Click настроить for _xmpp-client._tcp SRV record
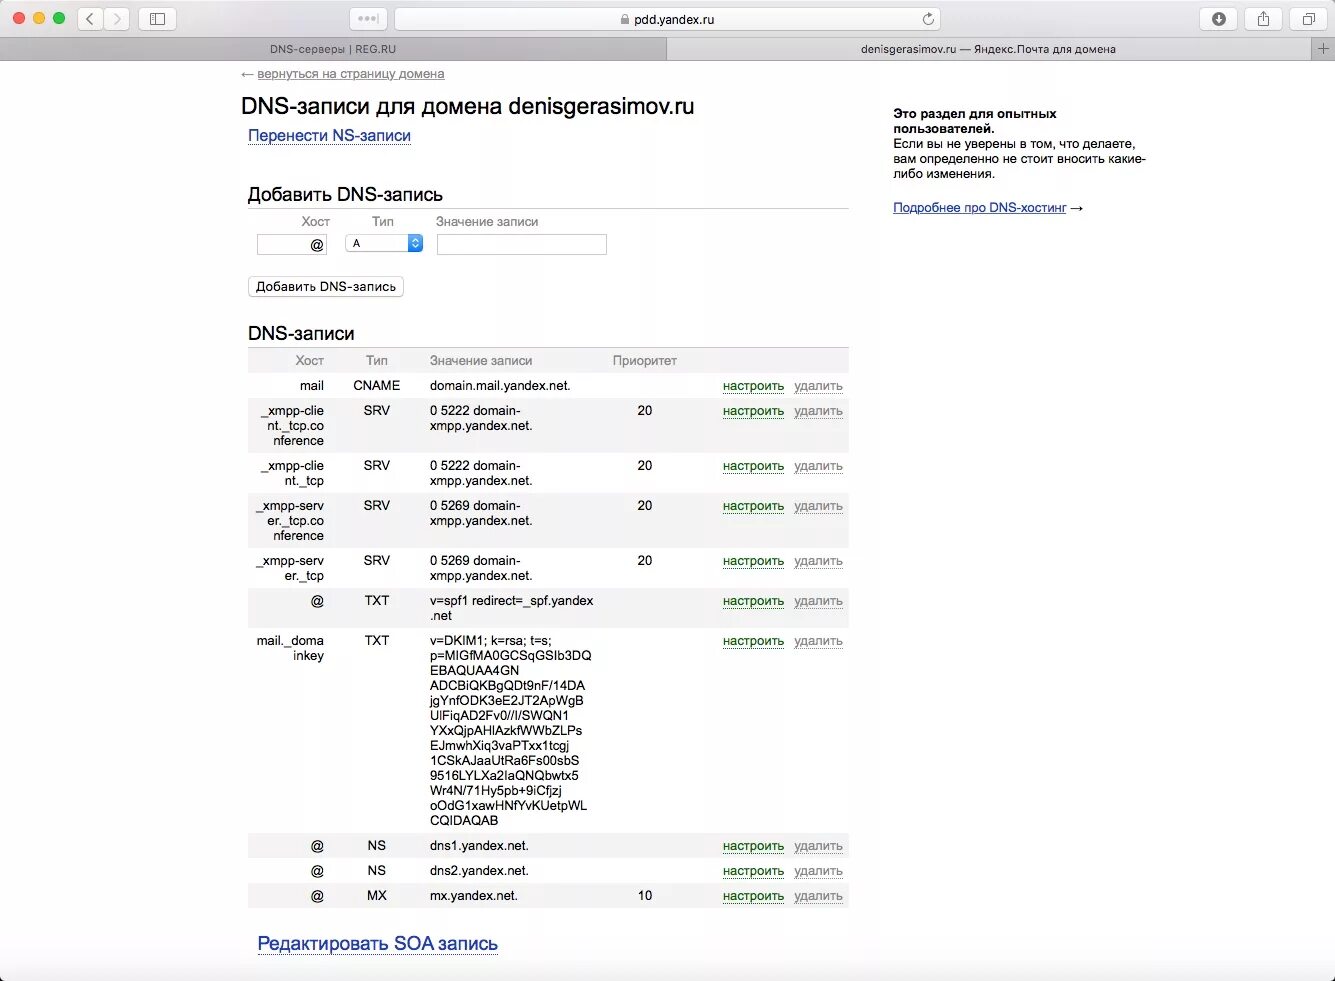 (753, 466)
